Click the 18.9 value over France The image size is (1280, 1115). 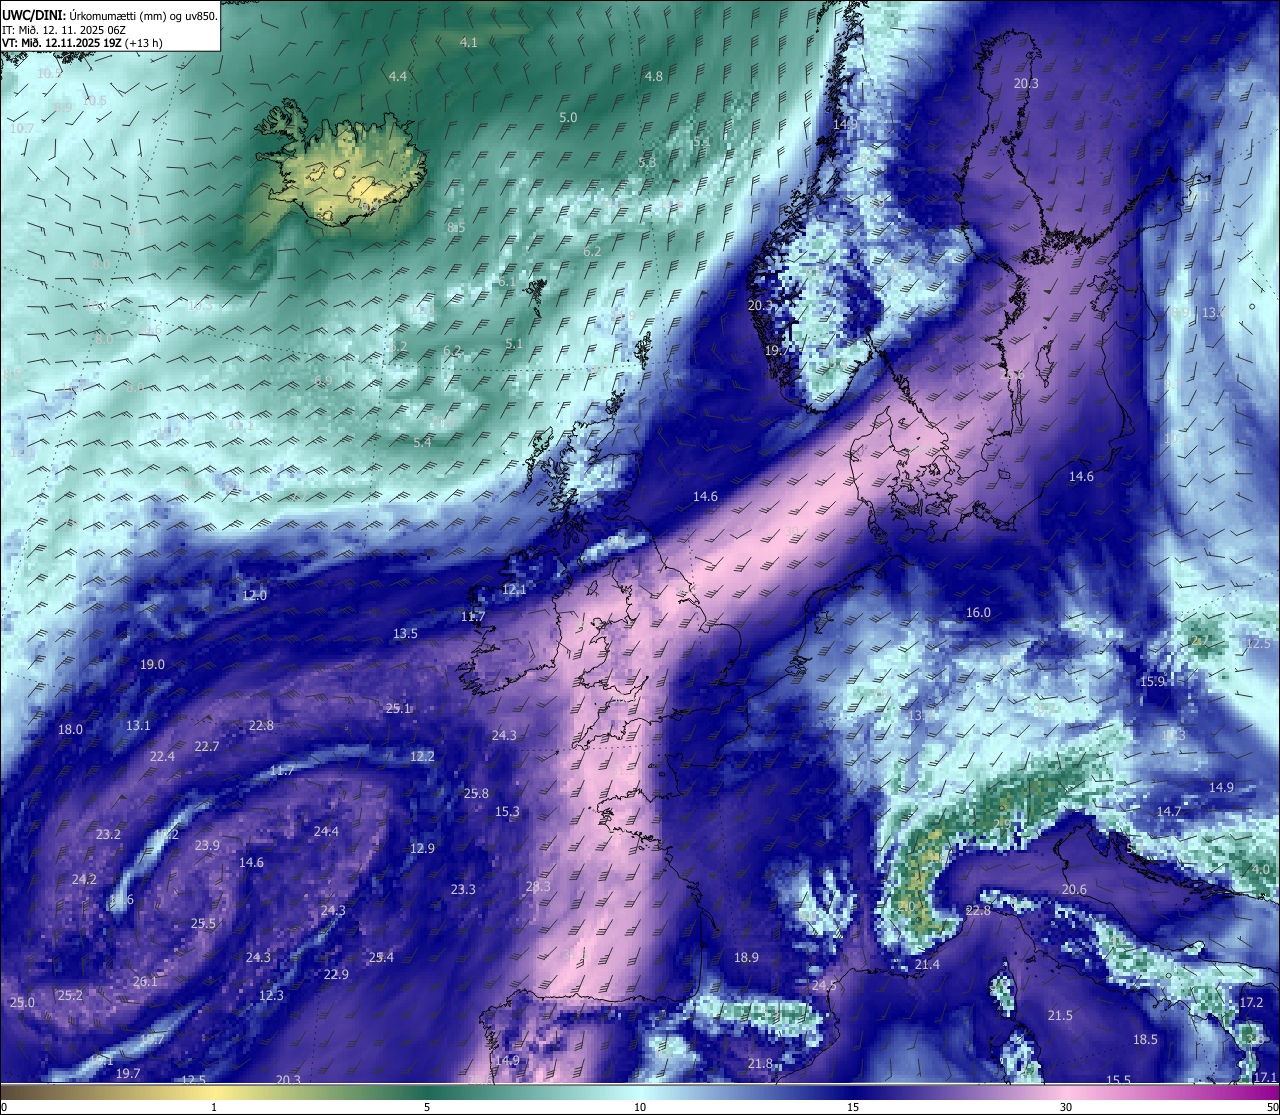tap(746, 957)
